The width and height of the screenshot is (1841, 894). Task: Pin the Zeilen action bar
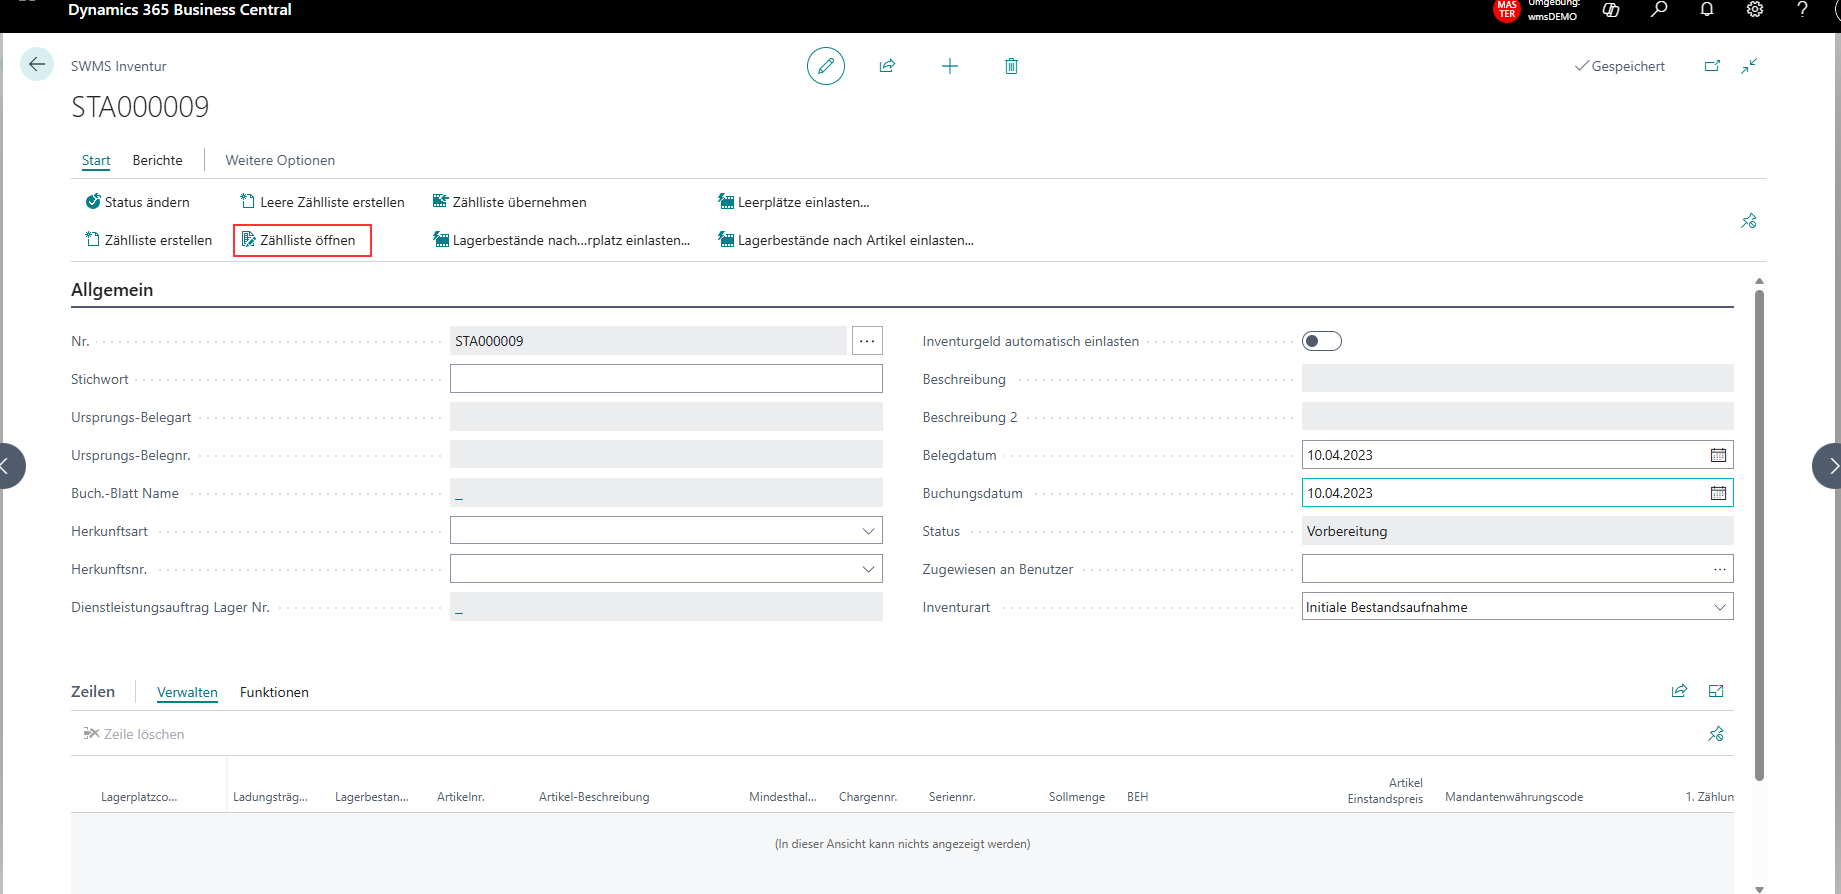(1717, 734)
